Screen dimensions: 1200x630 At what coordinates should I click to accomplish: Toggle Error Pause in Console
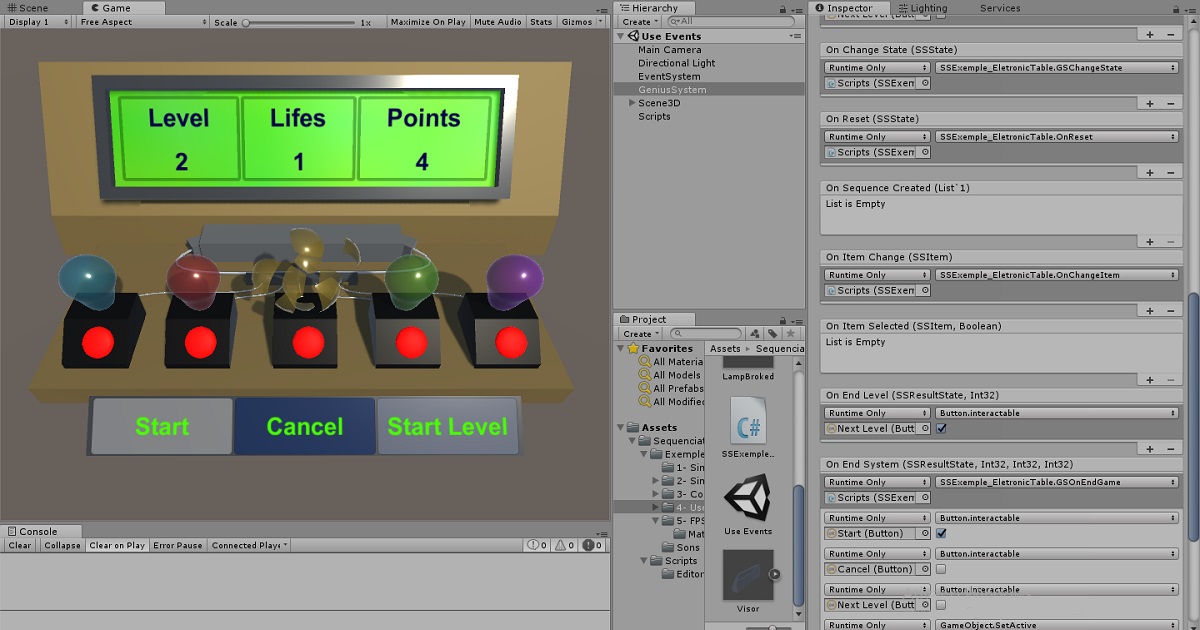click(x=178, y=546)
